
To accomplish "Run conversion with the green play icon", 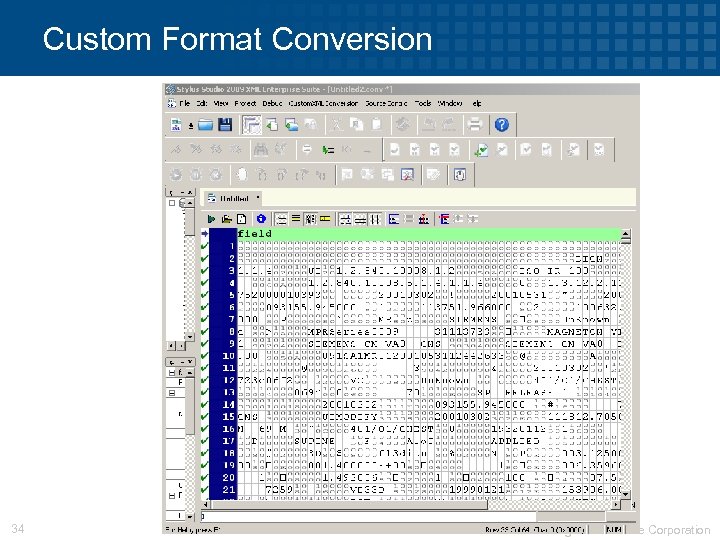I will (211, 219).
